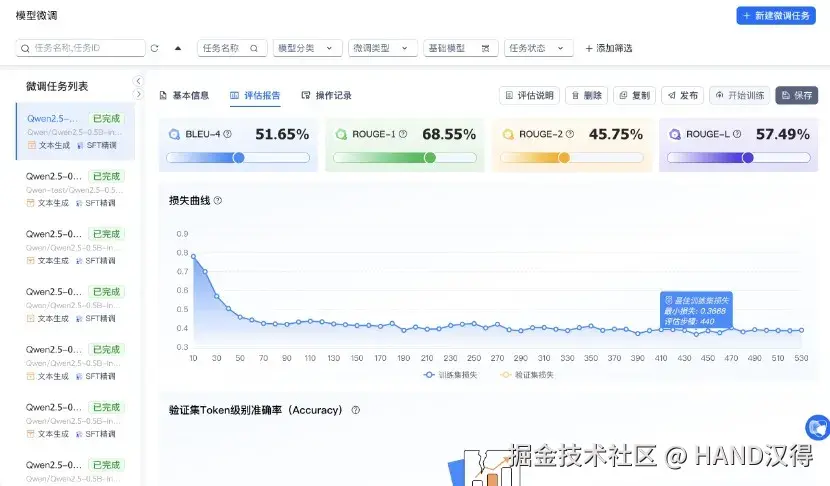This screenshot has width=830, height=486.
Task: Click the ROUGE-L purple slider handle
Action: (748, 157)
